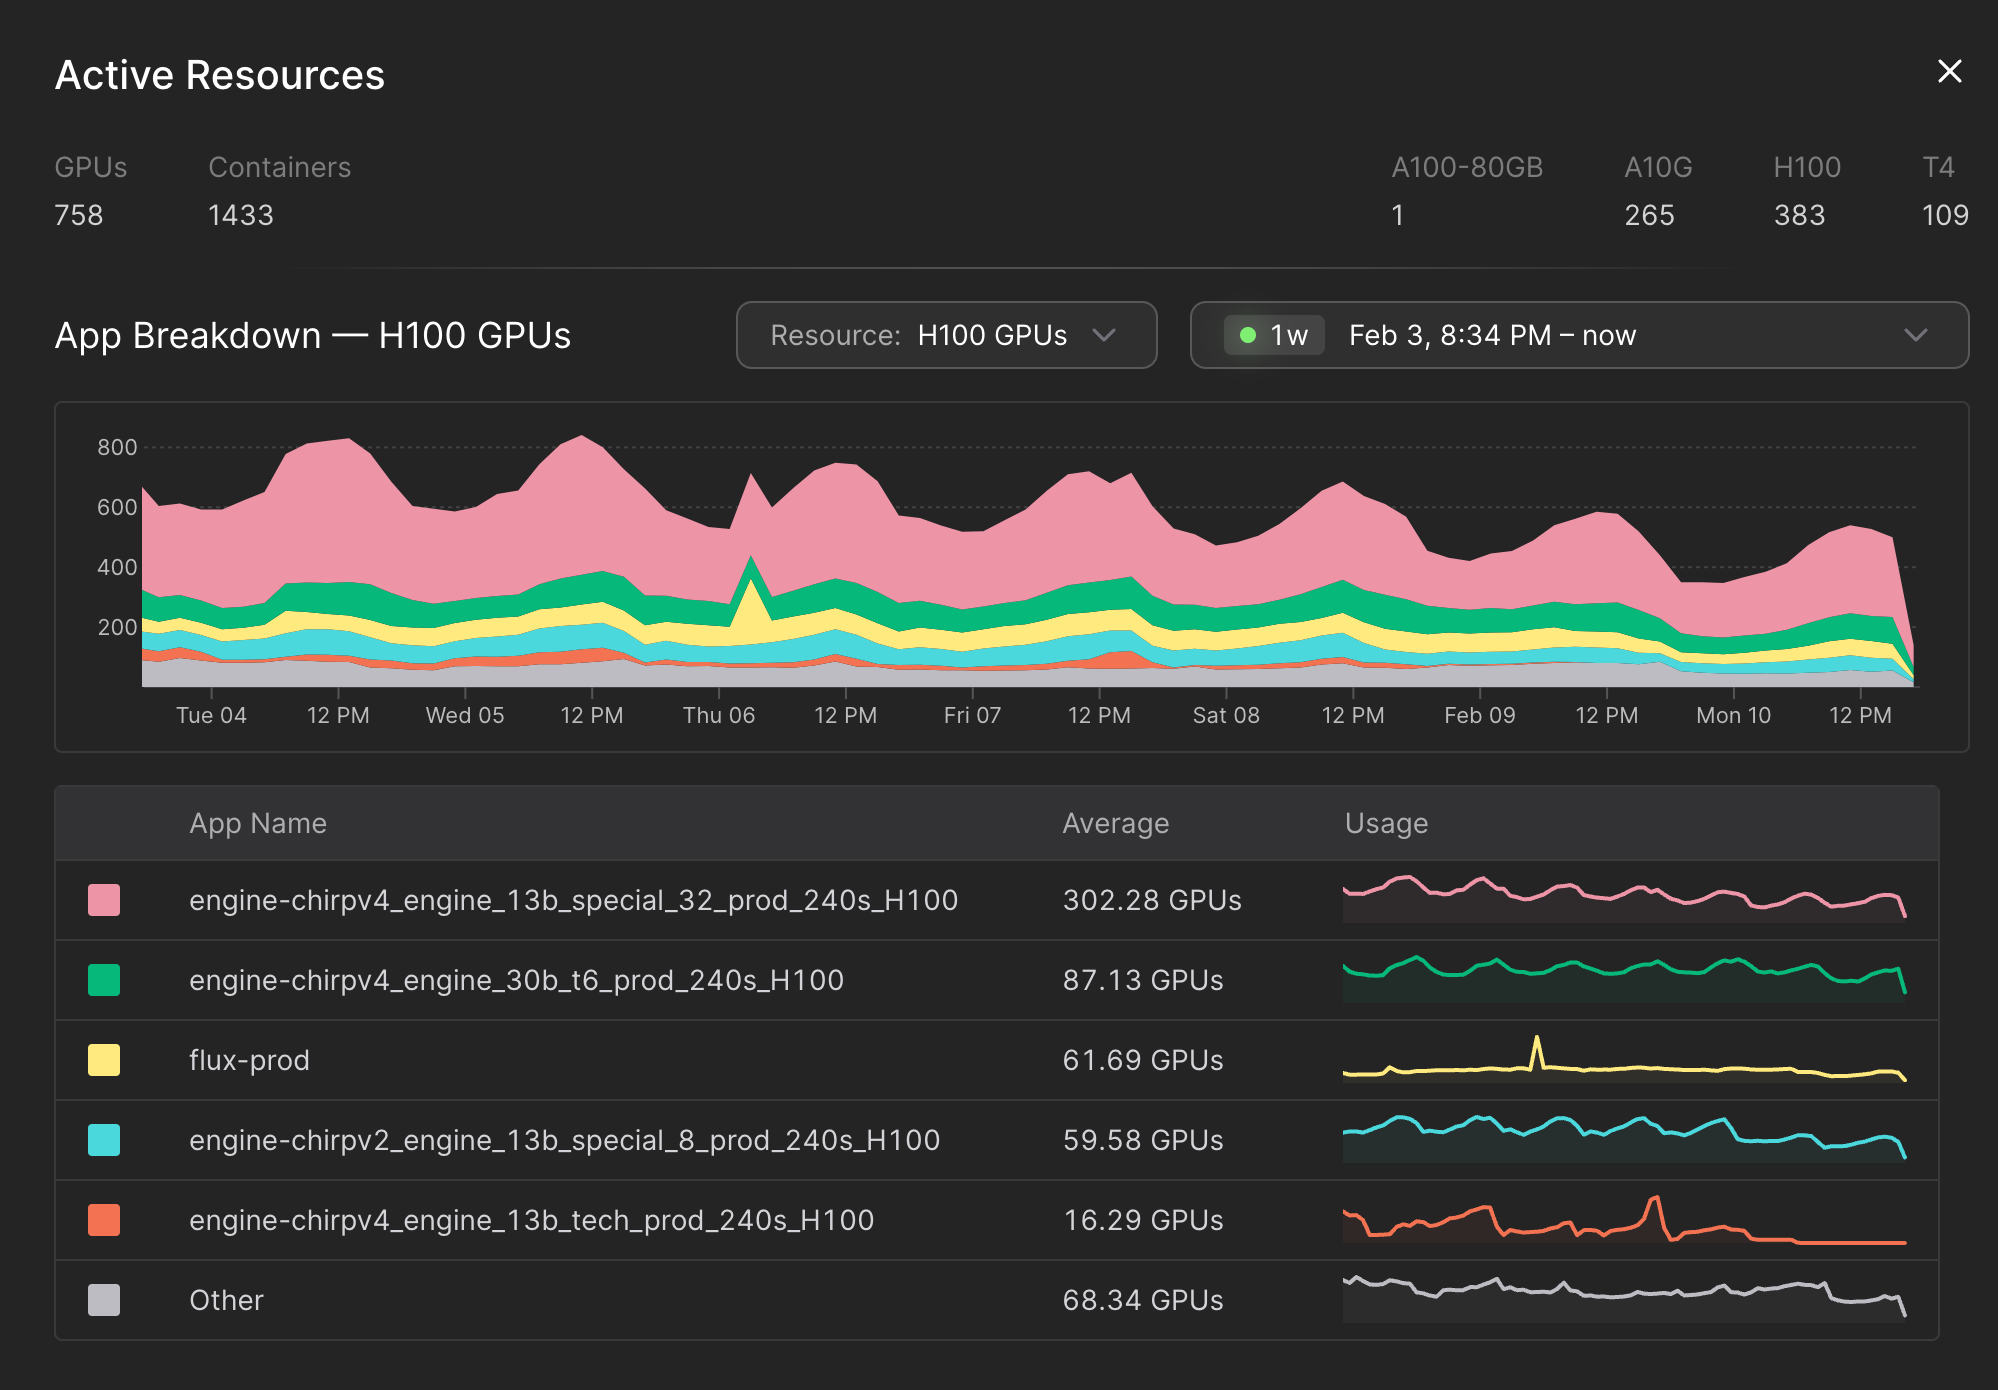Image resolution: width=1998 pixels, height=1390 pixels.
Task: Click the 61.69 GPUs average value
Action: click(1143, 1060)
